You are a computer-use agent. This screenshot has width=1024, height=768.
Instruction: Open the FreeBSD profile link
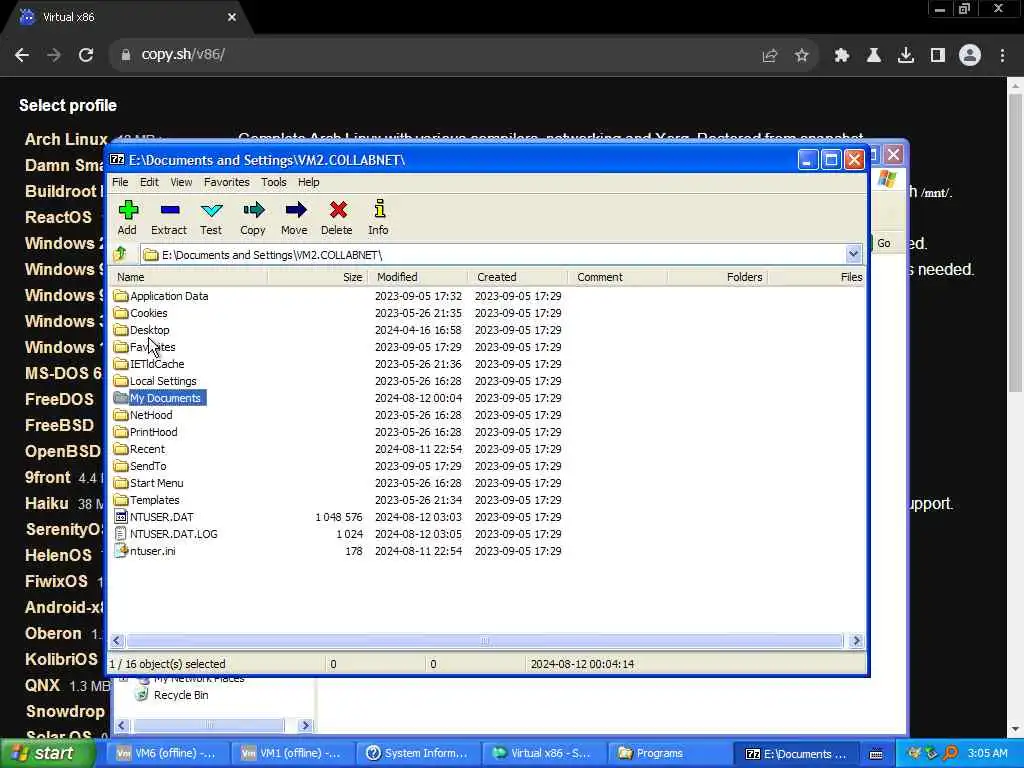pyautogui.click(x=59, y=425)
